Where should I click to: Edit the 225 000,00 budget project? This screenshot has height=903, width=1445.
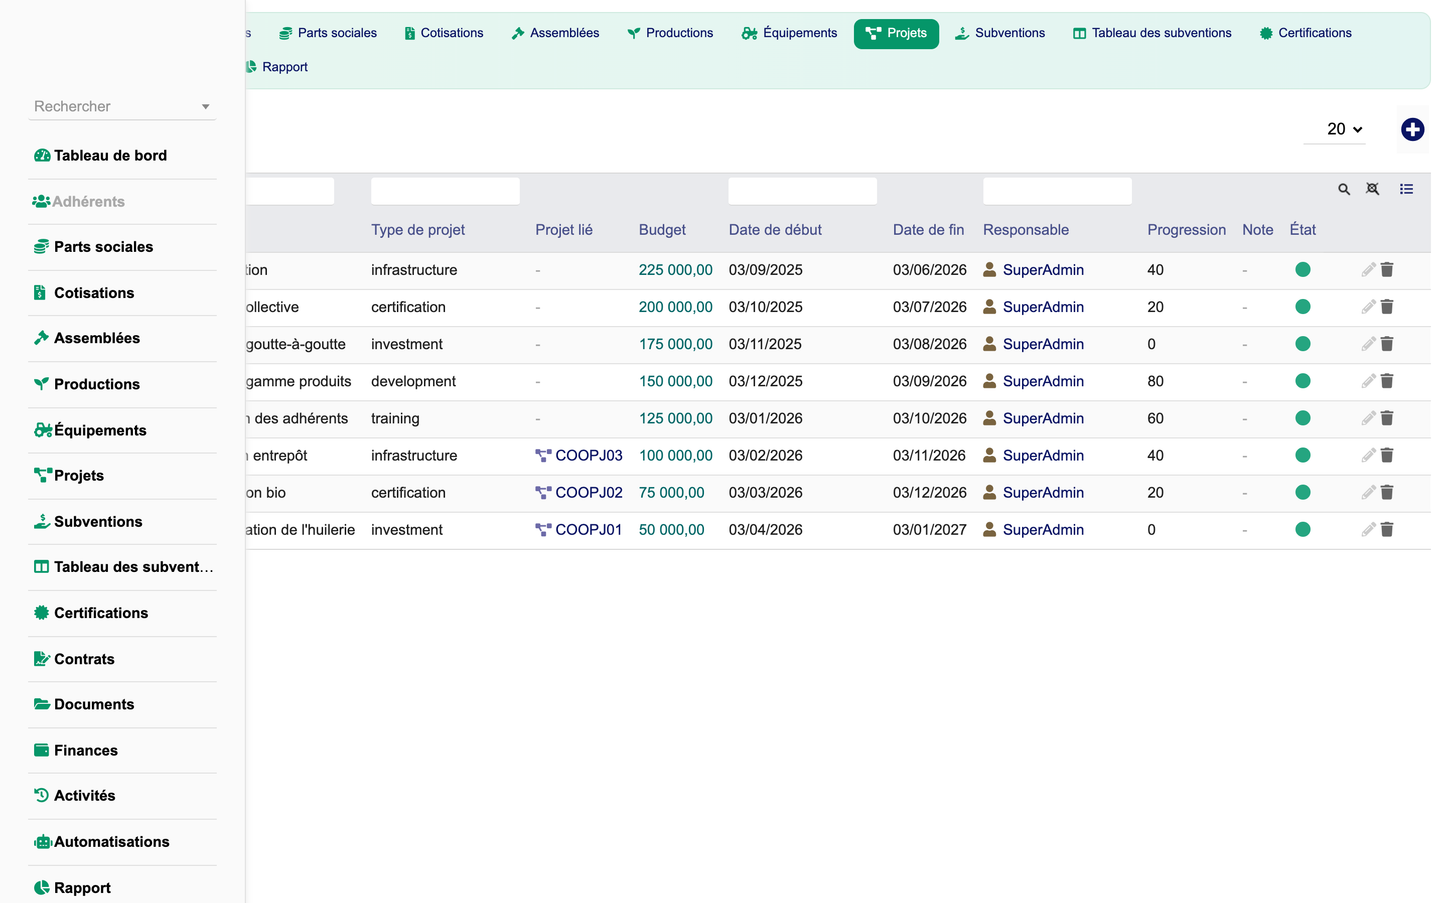[x=1368, y=270]
